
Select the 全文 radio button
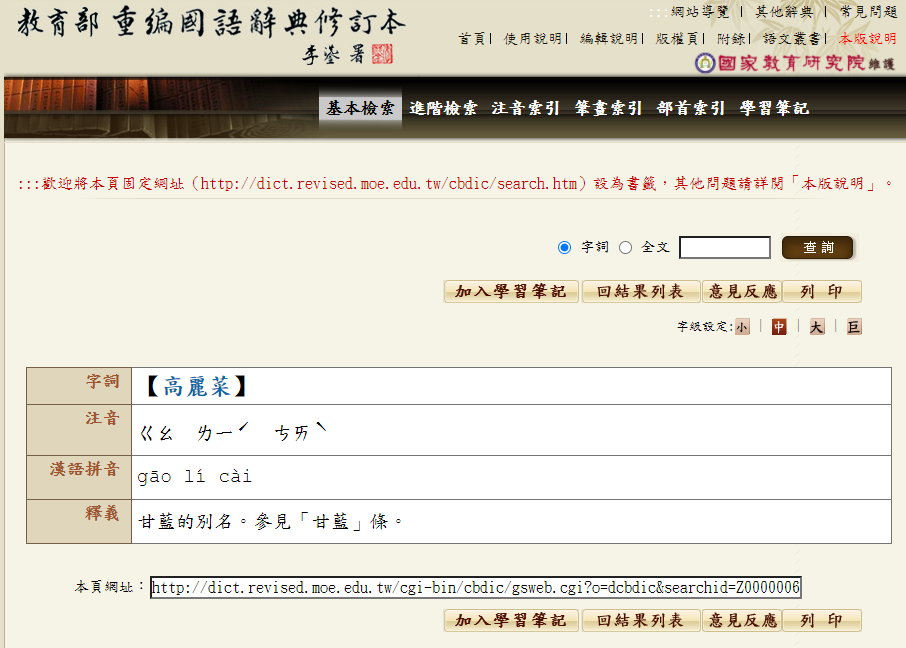625,247
